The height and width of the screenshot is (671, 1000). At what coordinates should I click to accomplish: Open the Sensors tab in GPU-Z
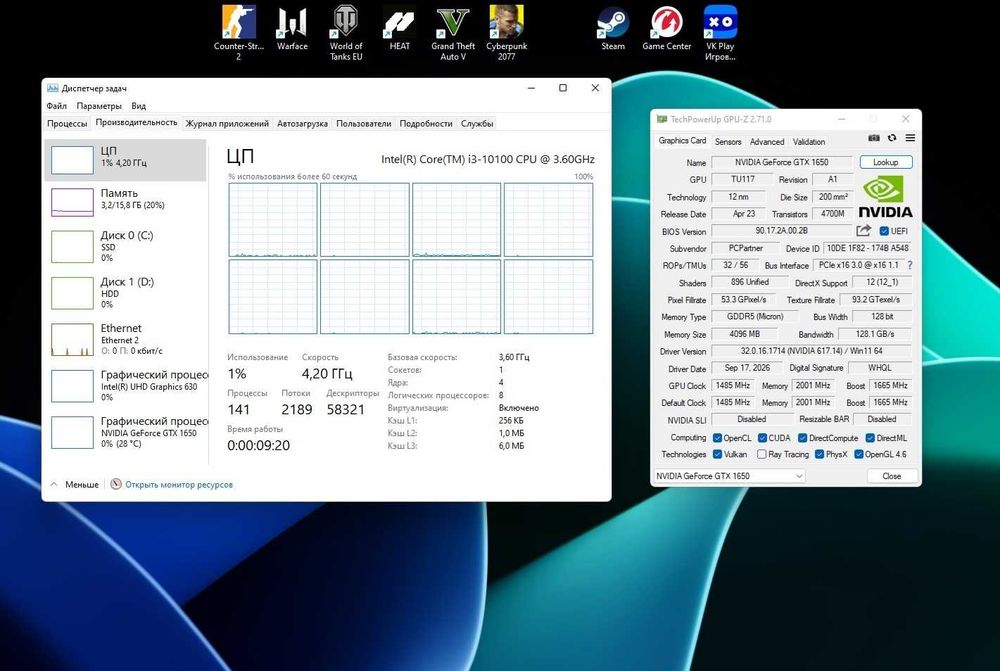click(728, 142)
